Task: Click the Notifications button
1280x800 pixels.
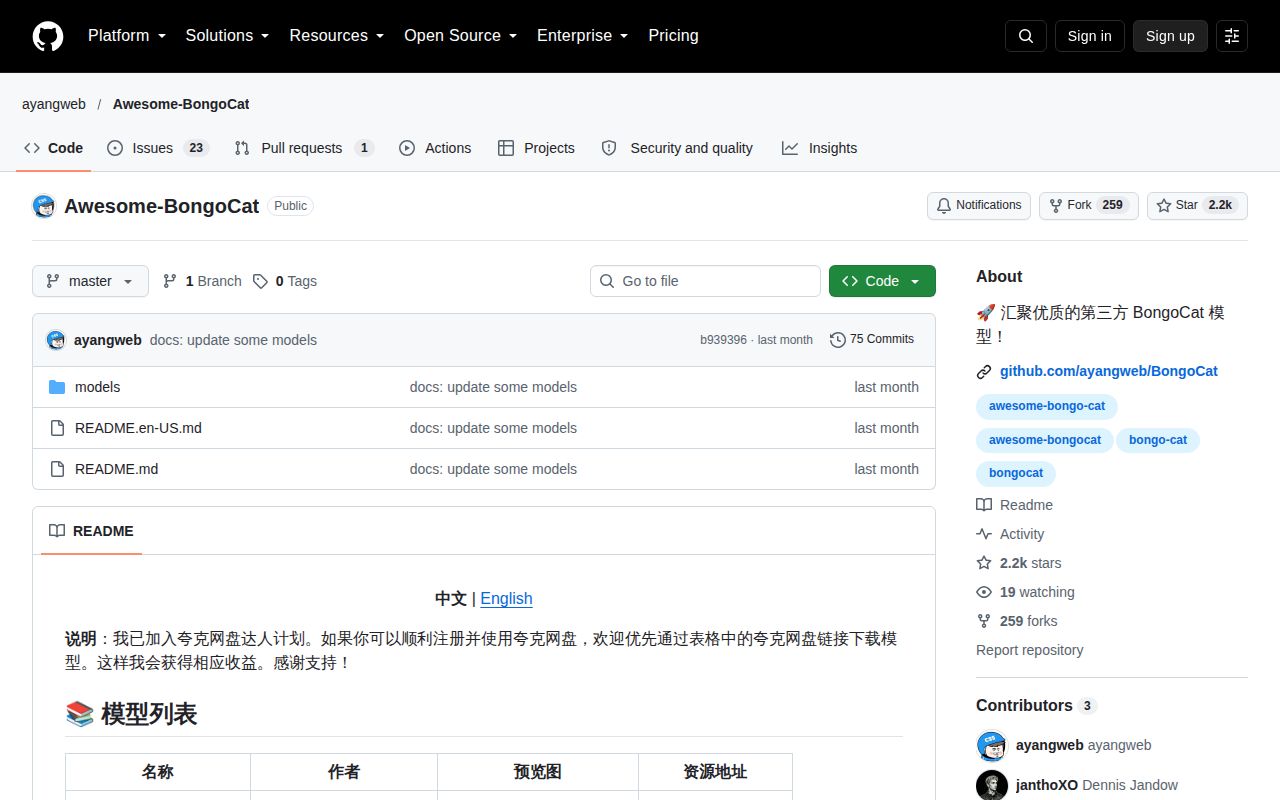Action: pos(979,206)
